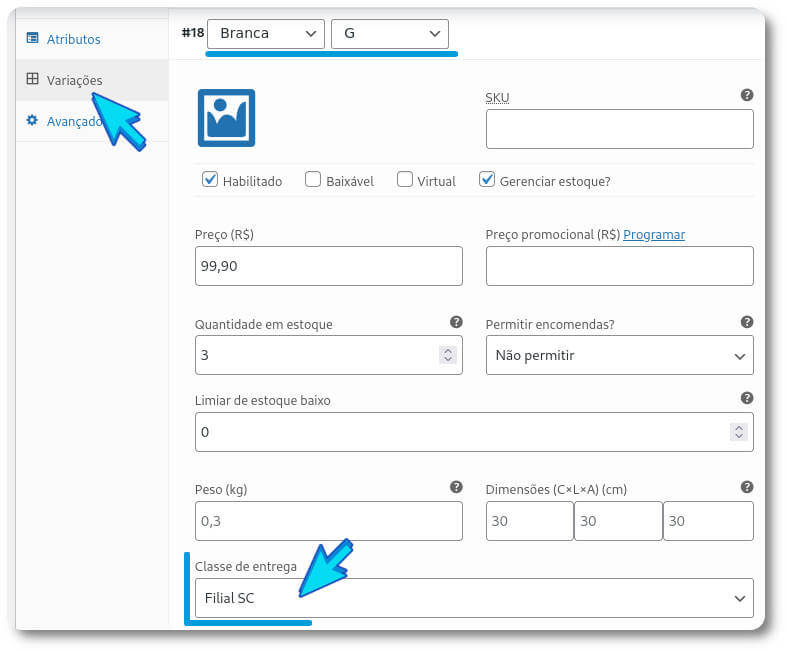788x653 pixels.
Task: Click the stock quantity spinner arrows
Action: coord(448,355)
